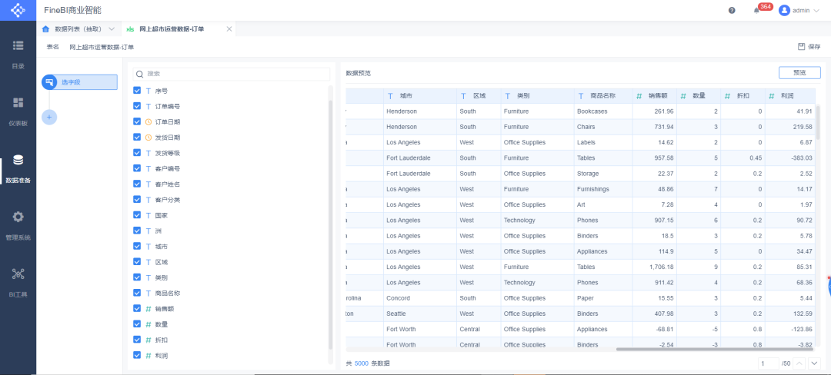Add a new step with the plus circle
832x376 pixels.
coord(49,117)
